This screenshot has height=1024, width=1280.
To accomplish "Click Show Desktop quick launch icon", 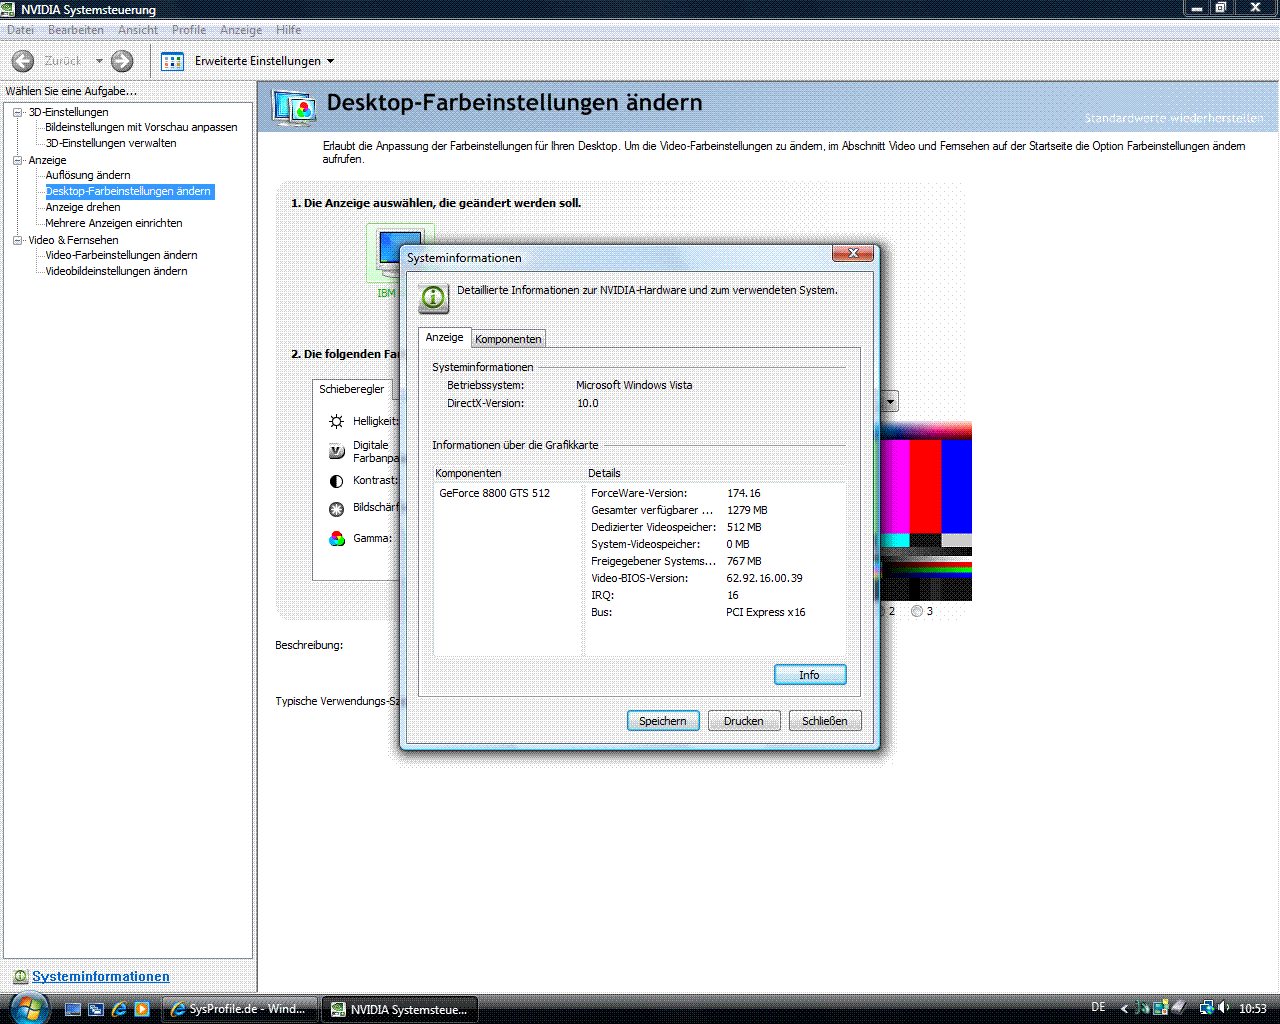I will click(73, 1009).
